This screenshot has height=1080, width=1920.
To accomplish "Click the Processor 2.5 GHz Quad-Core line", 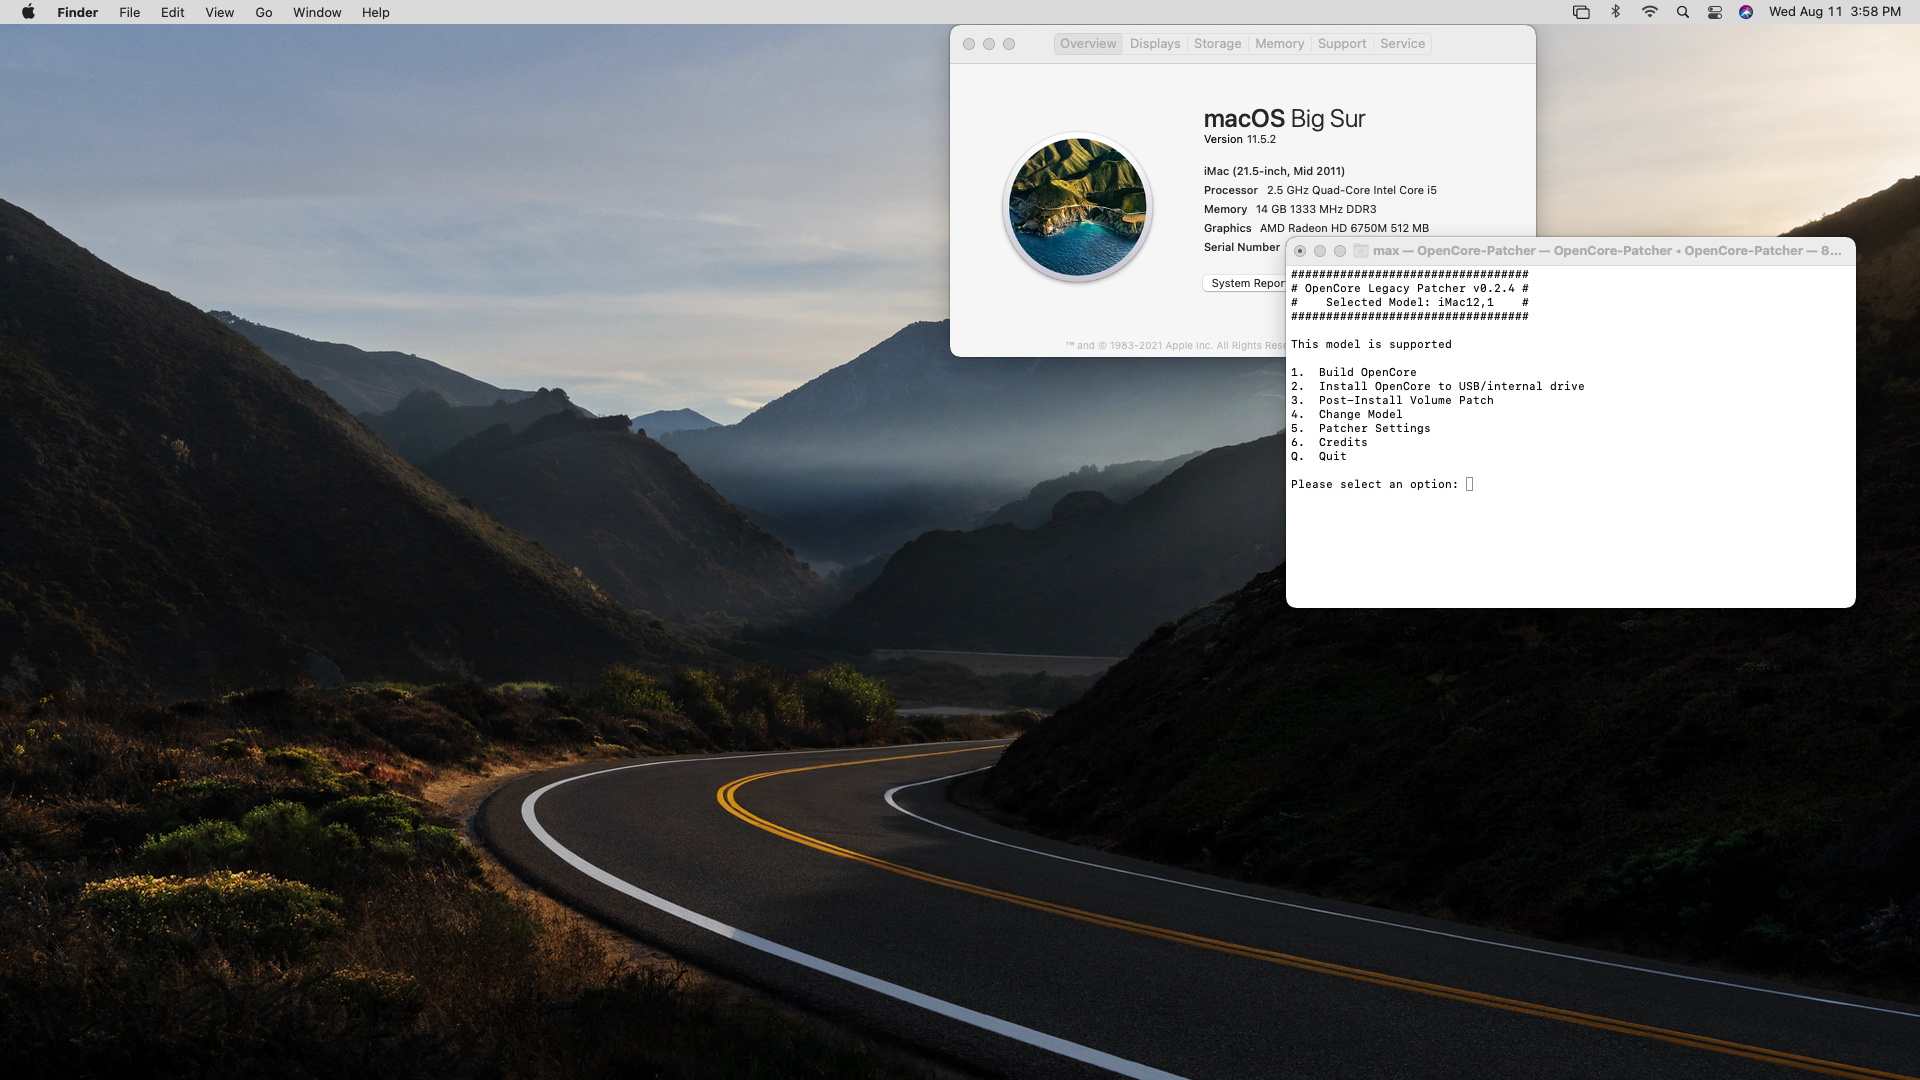I will (1320, 190).
